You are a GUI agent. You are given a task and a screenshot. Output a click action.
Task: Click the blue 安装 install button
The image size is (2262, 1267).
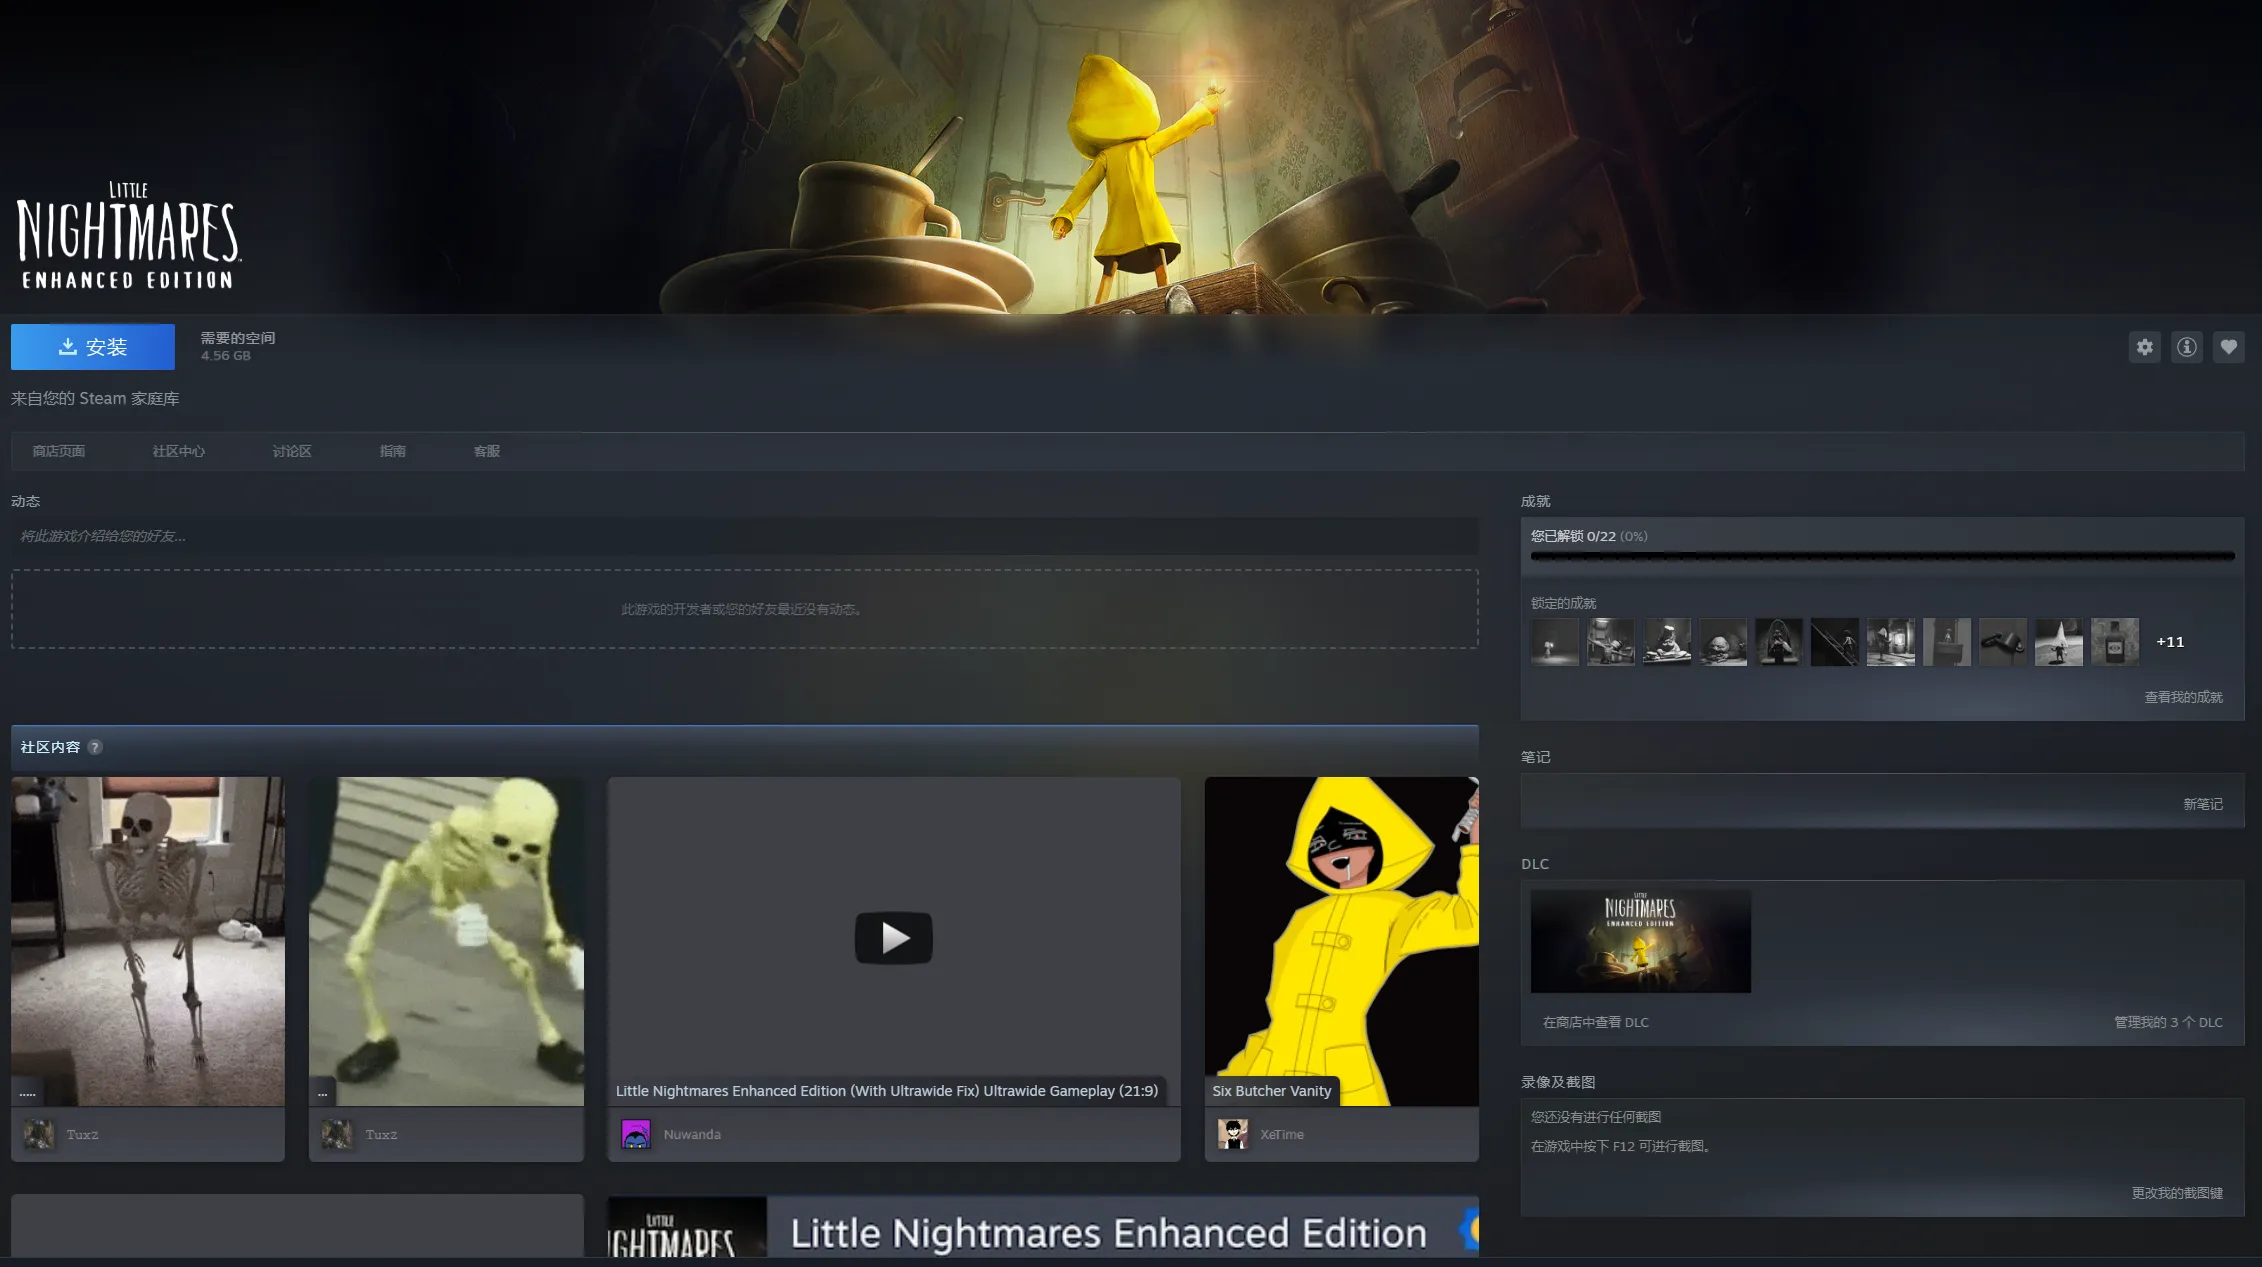pyautogui.click(x=93, y=347)
